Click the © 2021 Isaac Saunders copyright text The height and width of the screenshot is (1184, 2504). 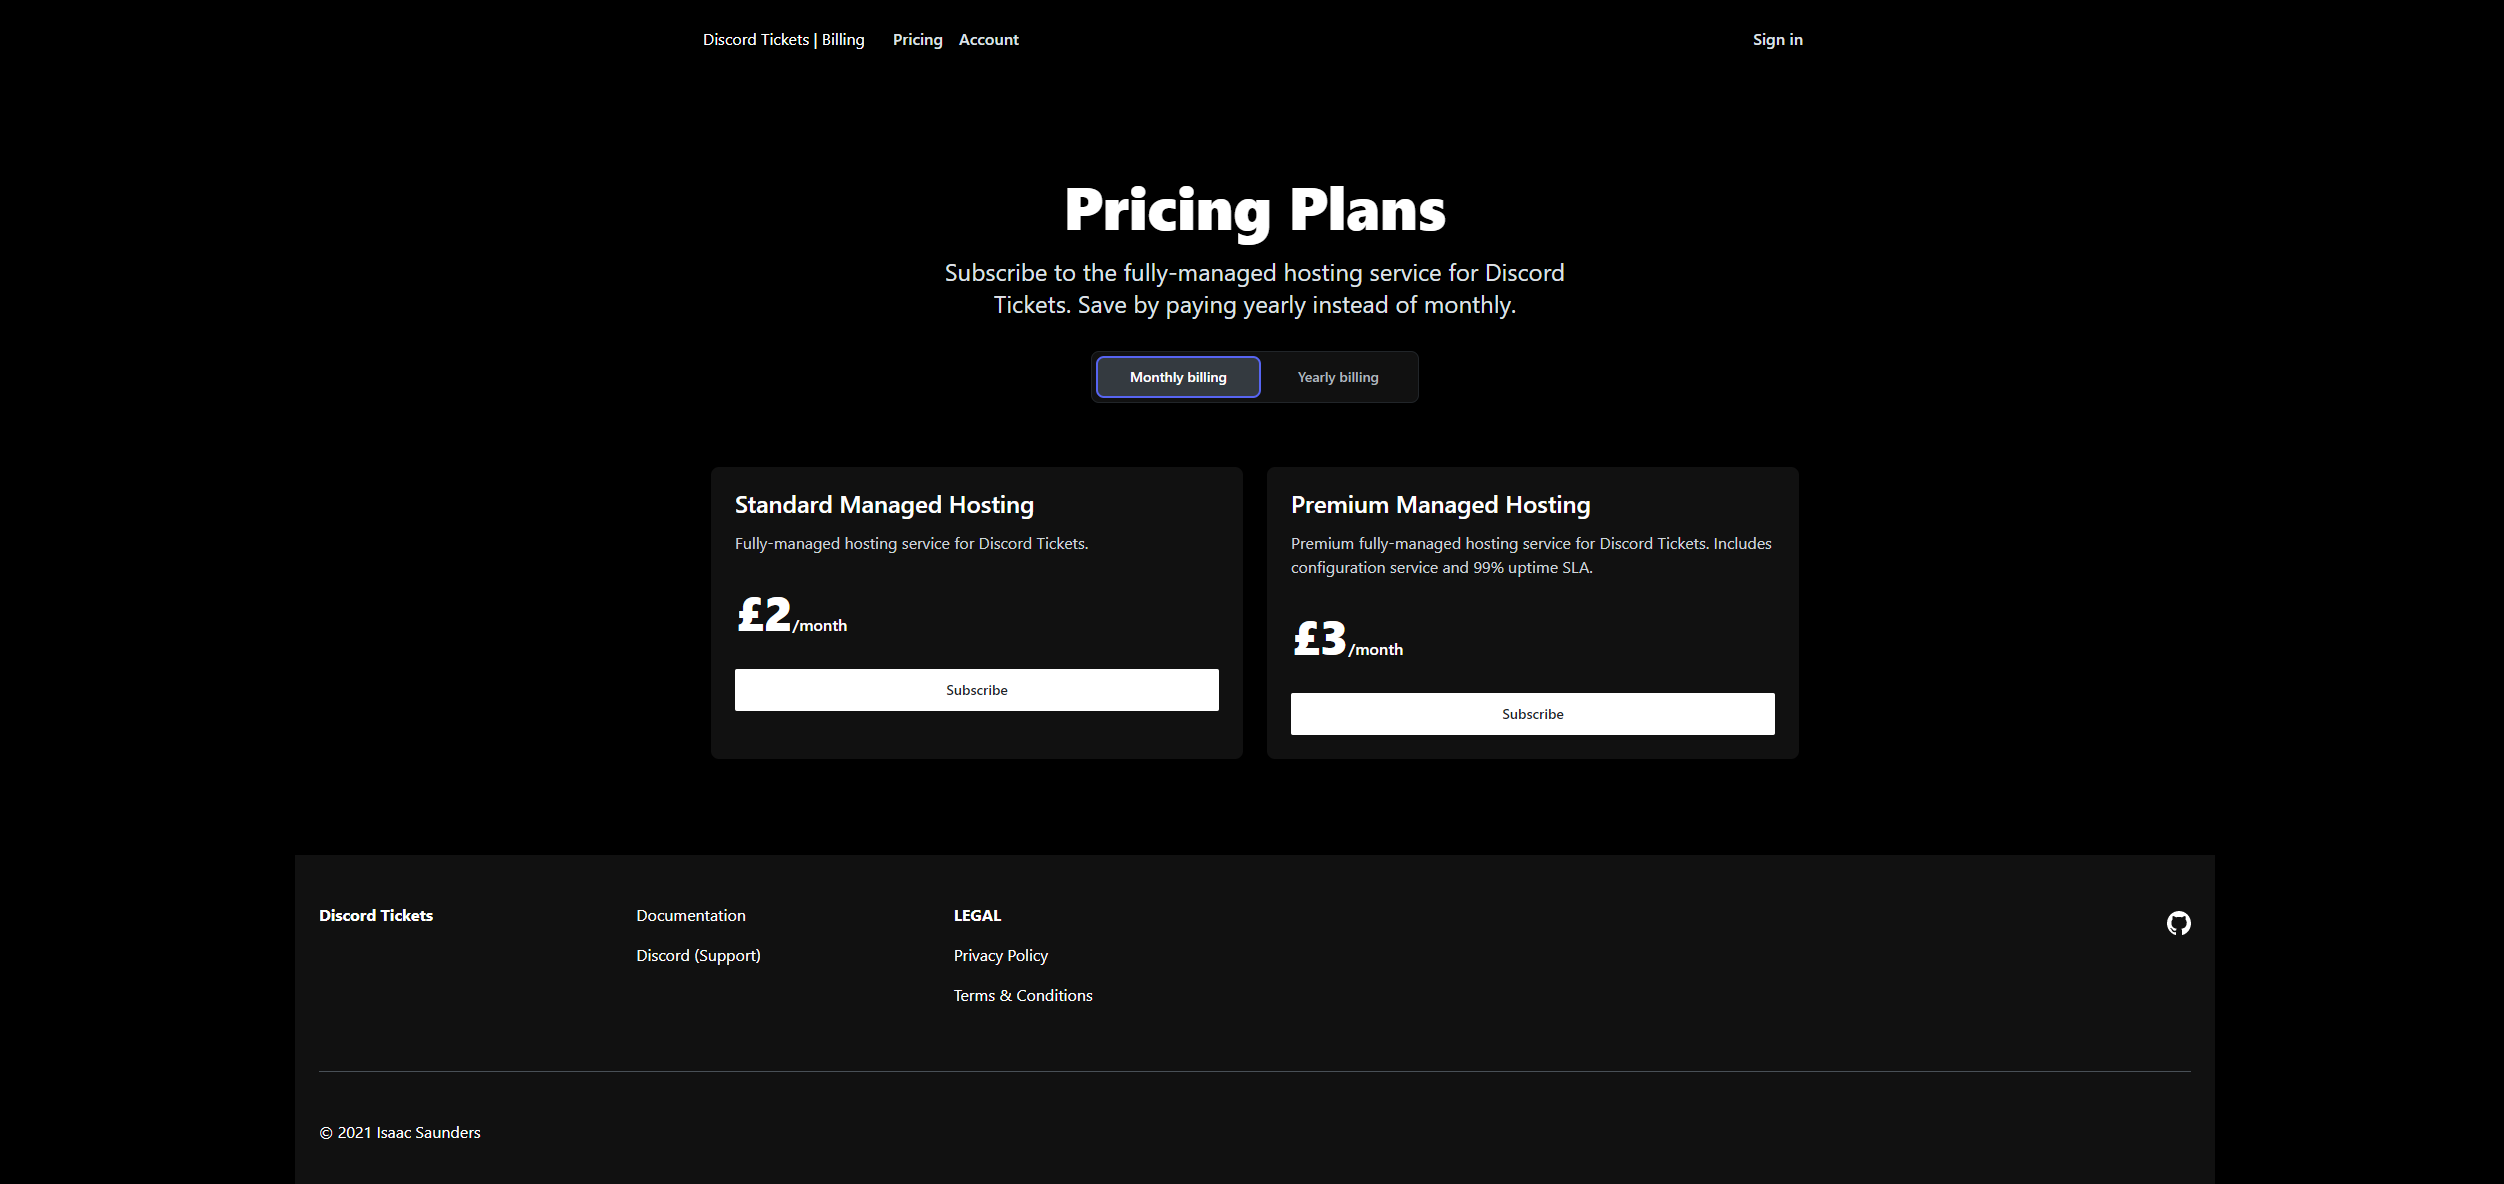point(399,1133)
